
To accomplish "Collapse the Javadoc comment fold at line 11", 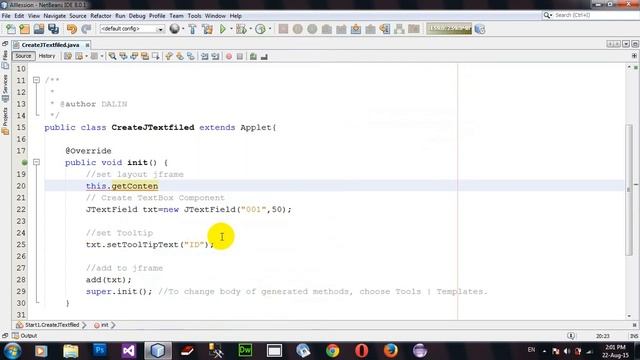I will tap(36, 80).
